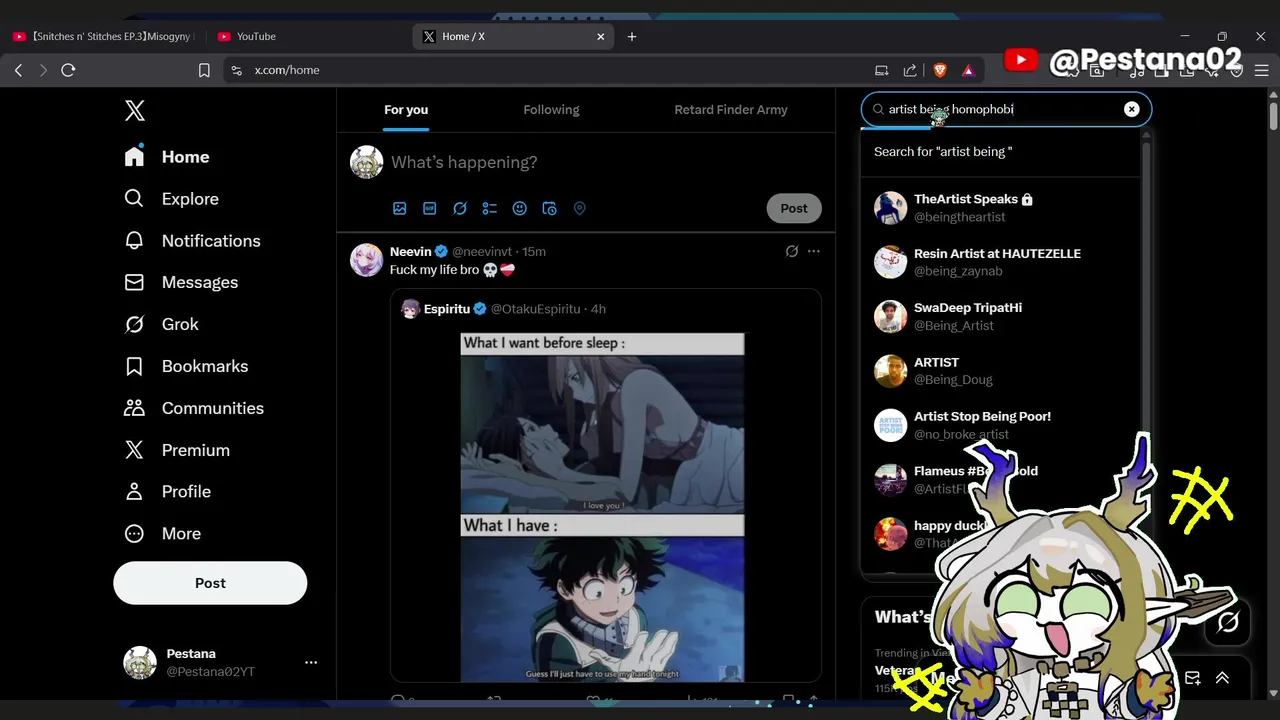Share the page using the share icon
The image size is (1280, 720).
pos(910,70)
